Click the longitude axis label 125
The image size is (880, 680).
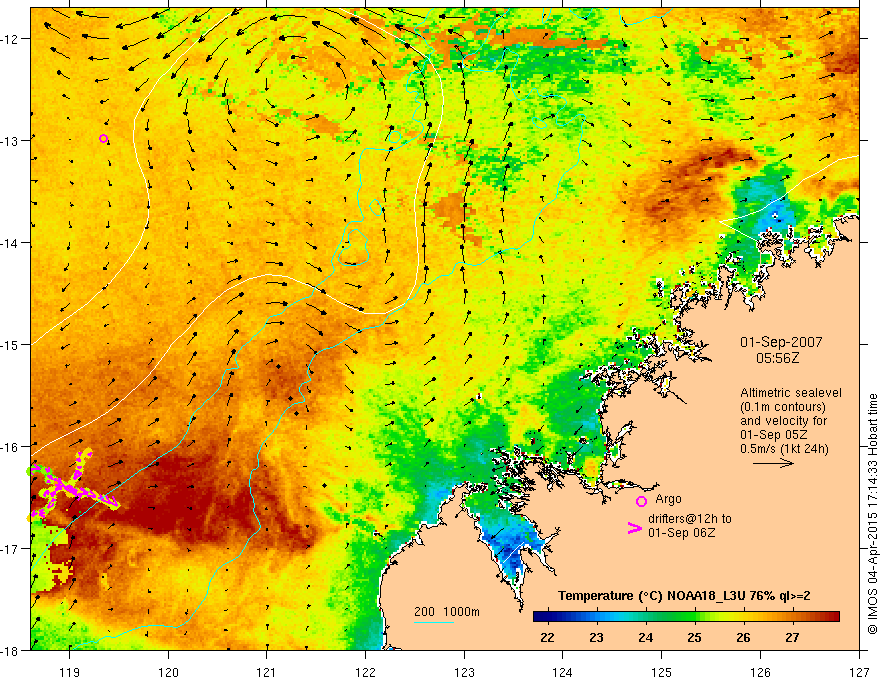pyautogui.click(x=662, y=672)
